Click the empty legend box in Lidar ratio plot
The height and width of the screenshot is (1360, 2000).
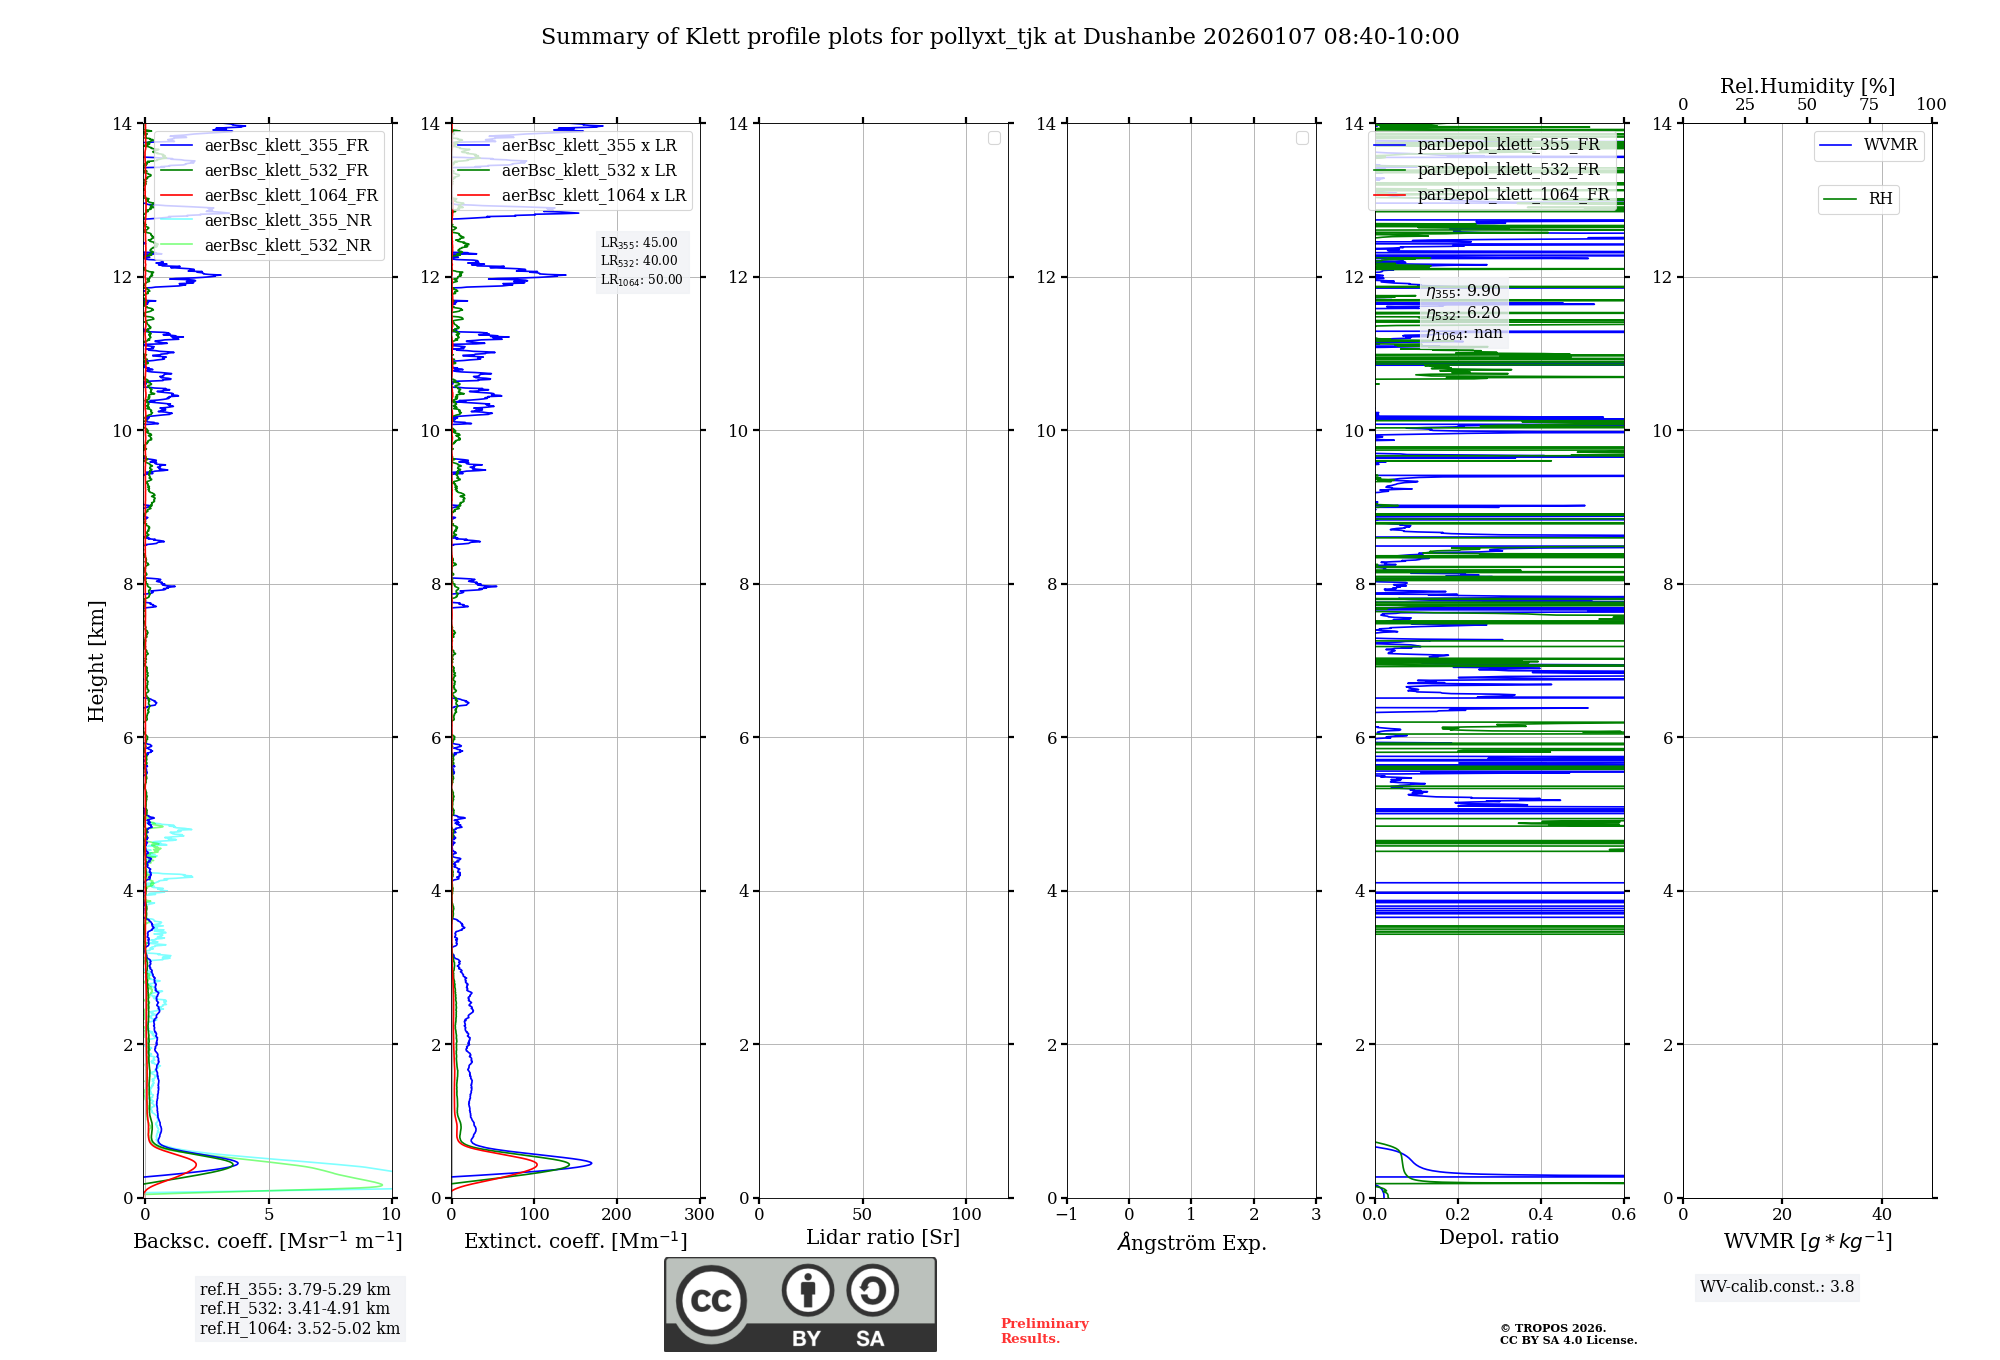pos(994,138)
